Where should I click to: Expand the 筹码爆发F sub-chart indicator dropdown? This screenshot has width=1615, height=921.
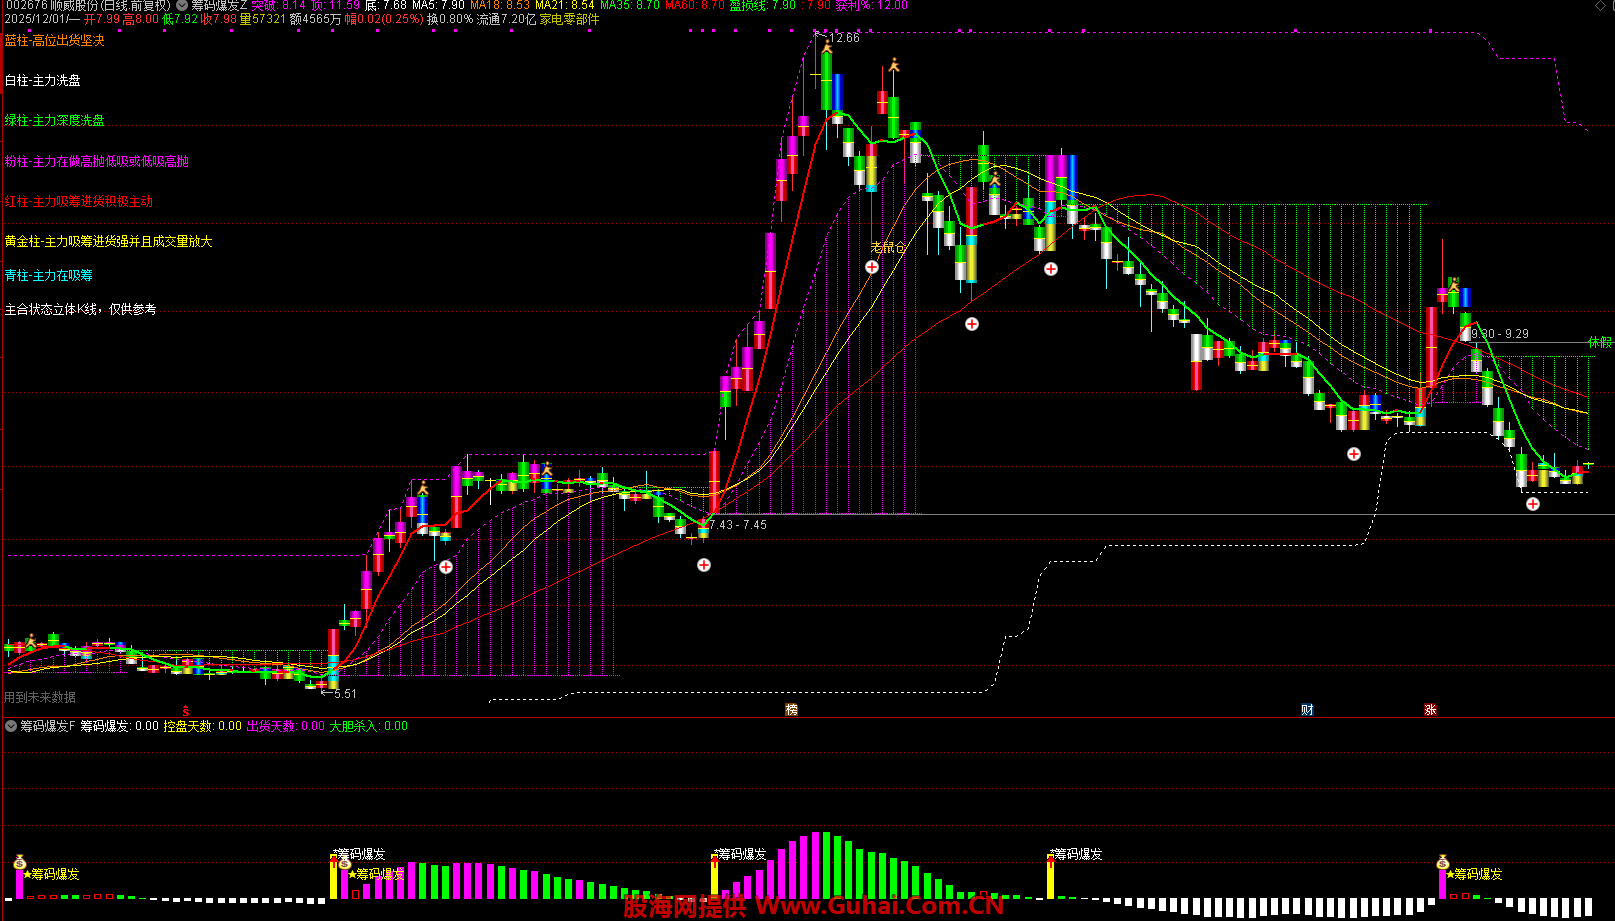pyautogui.click(x=11, y=726)
